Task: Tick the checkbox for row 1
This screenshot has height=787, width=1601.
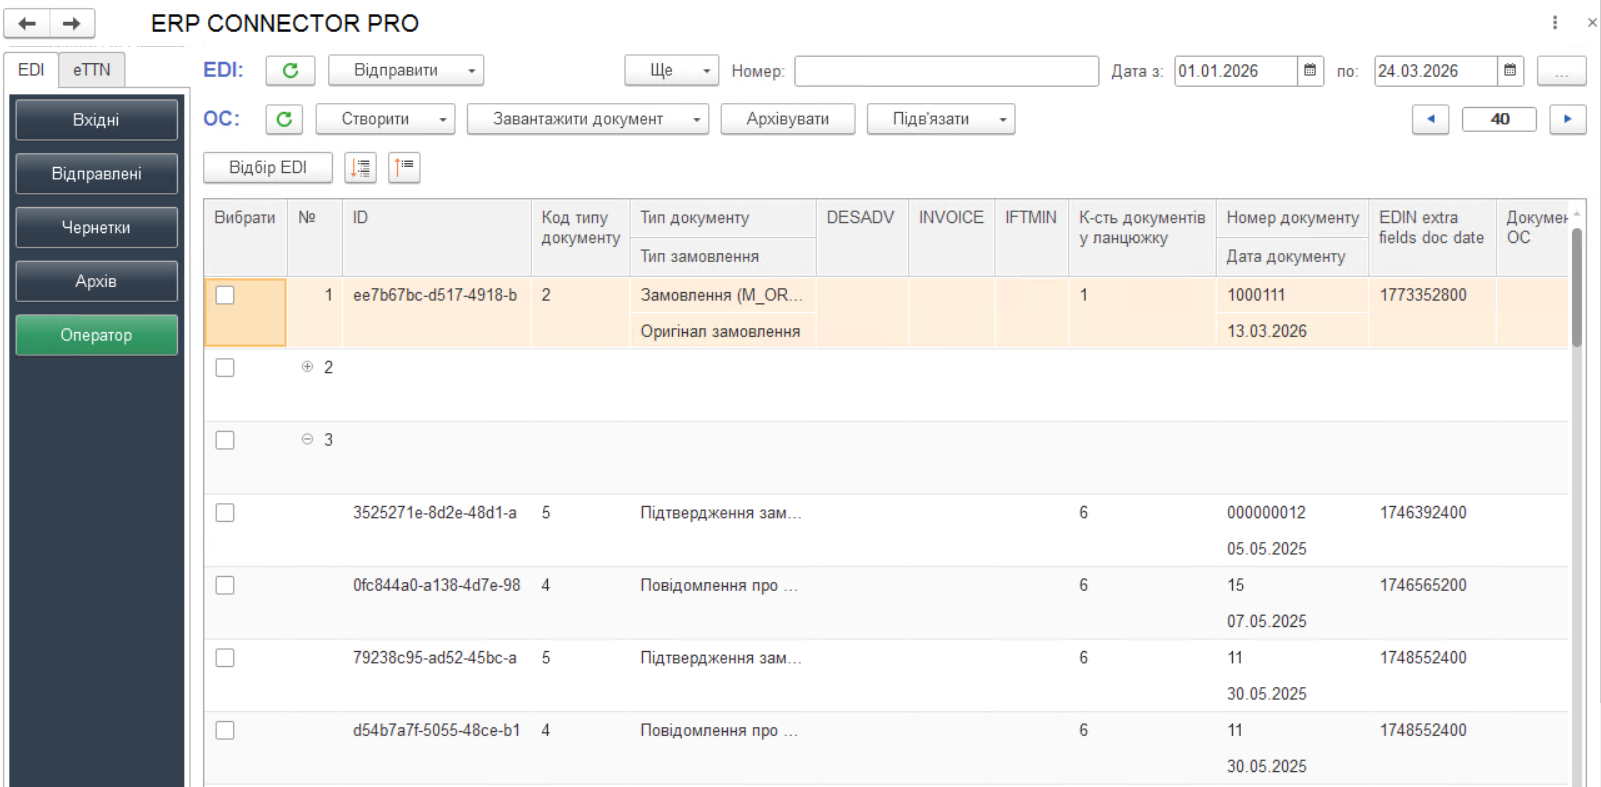Action: 225,295
